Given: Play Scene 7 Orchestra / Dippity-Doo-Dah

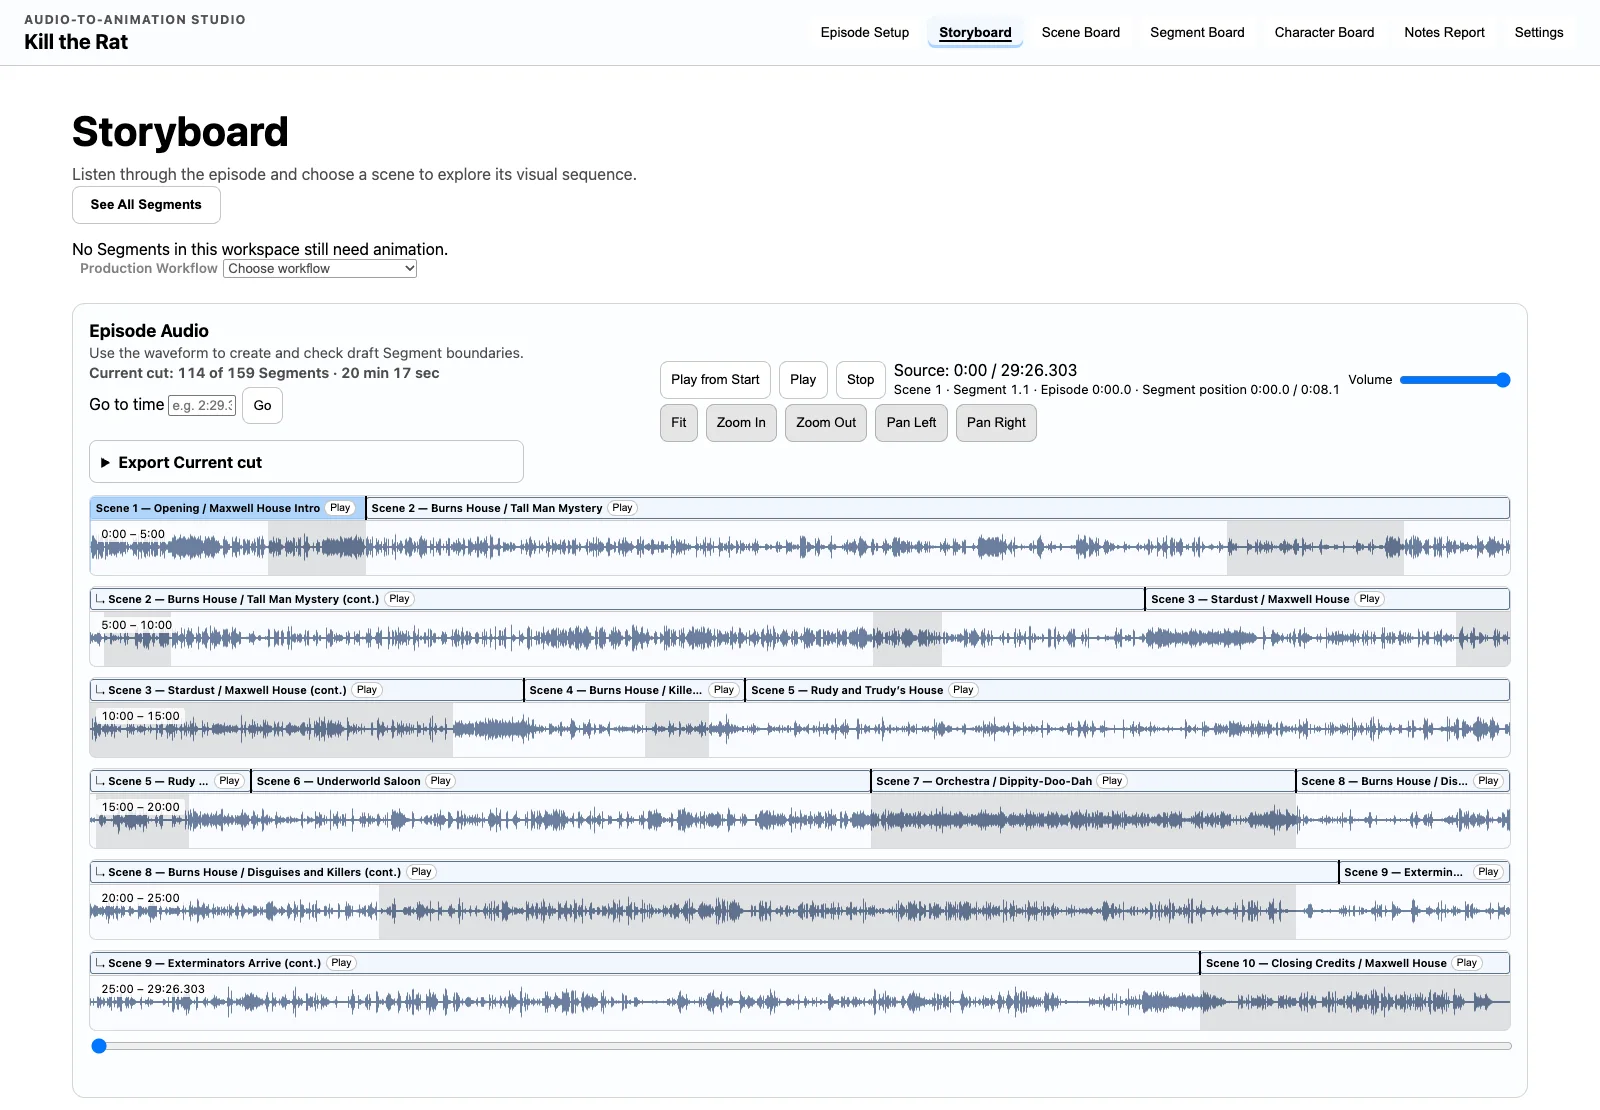Looking at the screenshot, I should 1112,781.
